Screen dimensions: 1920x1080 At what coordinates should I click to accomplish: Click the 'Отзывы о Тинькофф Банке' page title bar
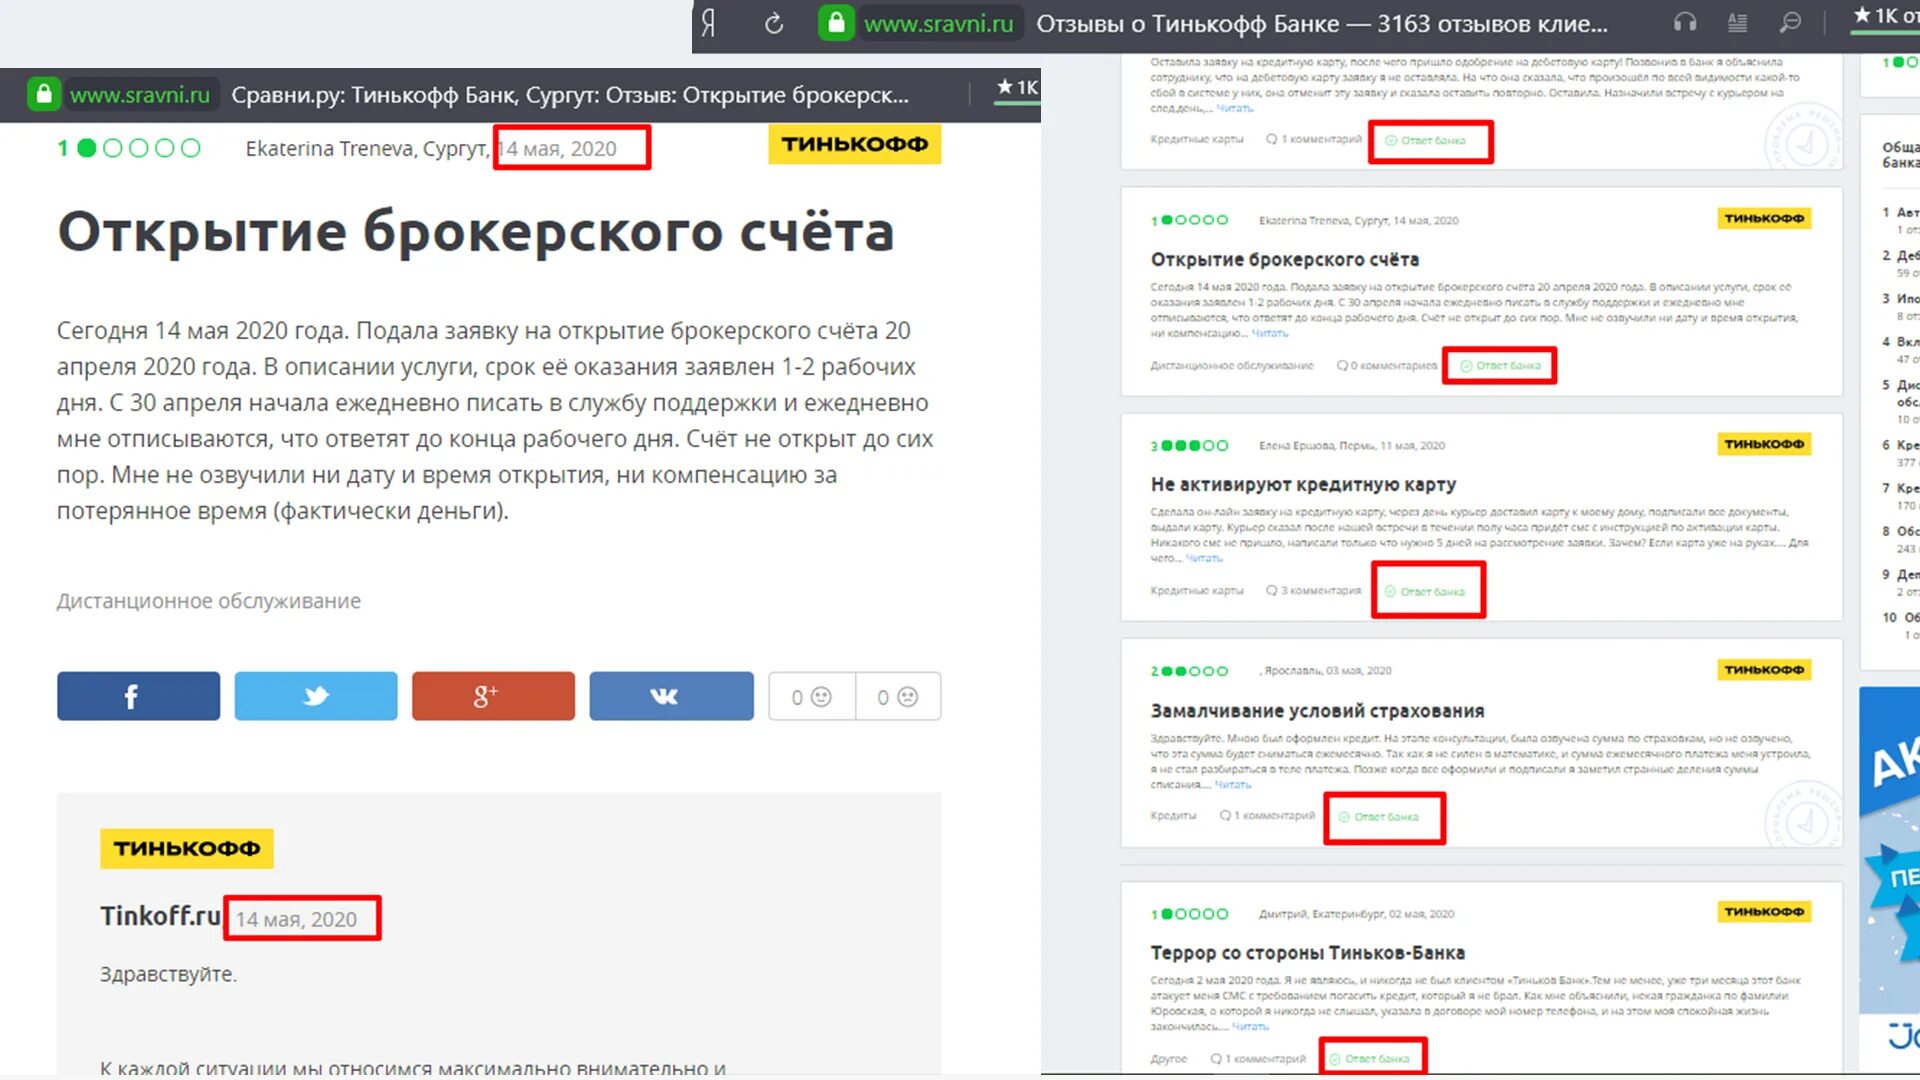click(x=1322, y=23)
